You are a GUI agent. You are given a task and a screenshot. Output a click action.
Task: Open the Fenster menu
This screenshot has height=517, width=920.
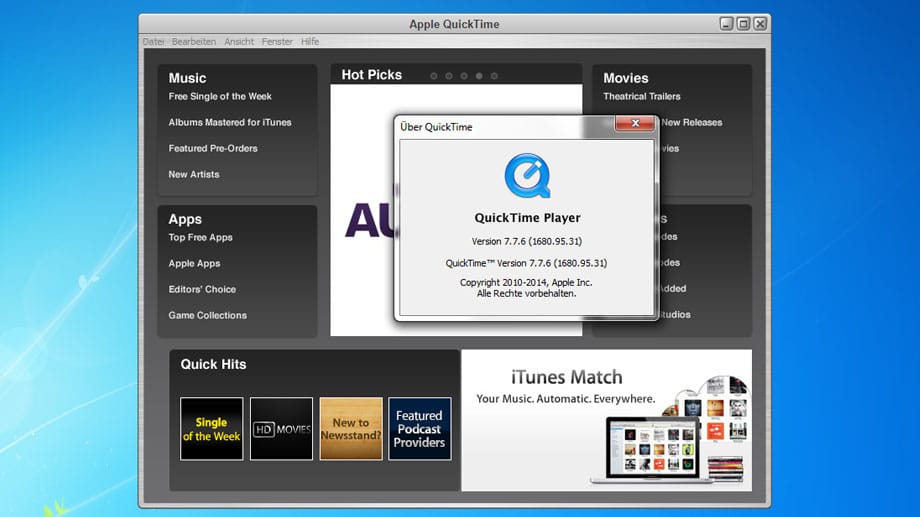(x=277, y=42)
